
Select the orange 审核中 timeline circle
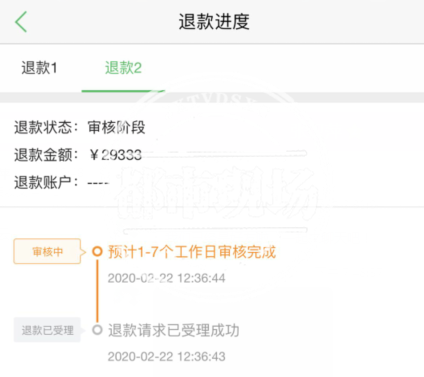pyautogui.click(x=97, y=251)
